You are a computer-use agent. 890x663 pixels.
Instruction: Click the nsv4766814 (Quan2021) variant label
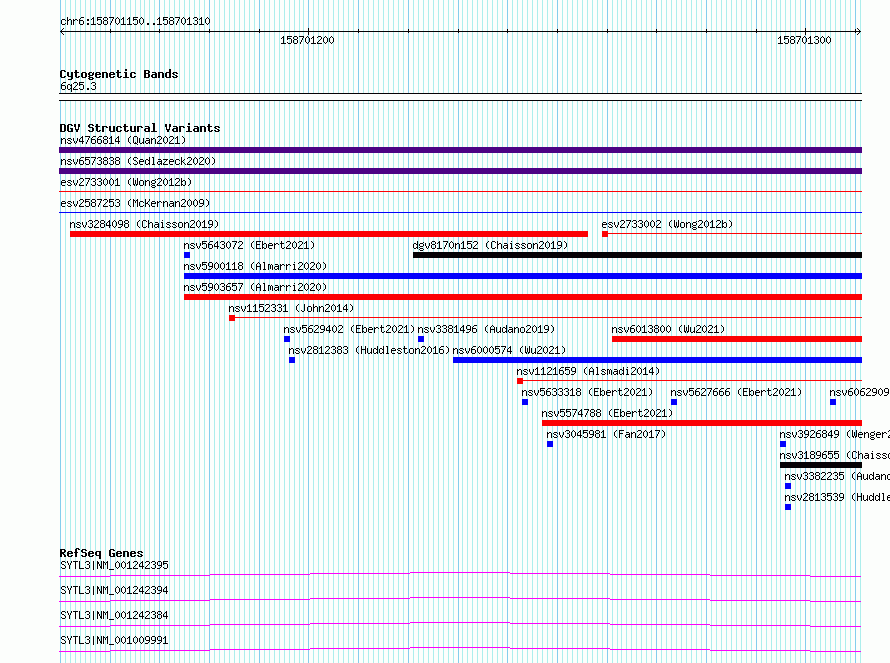tap(123, 140)
